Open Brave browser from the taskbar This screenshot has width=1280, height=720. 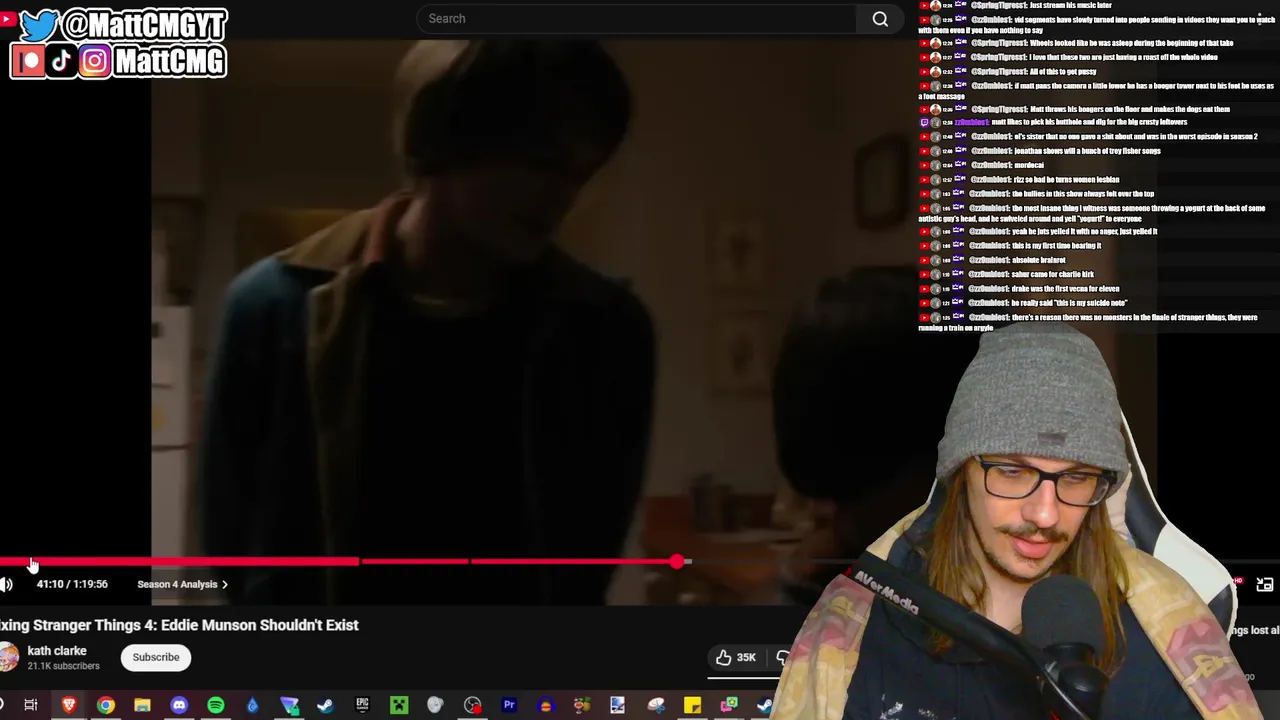69,706
